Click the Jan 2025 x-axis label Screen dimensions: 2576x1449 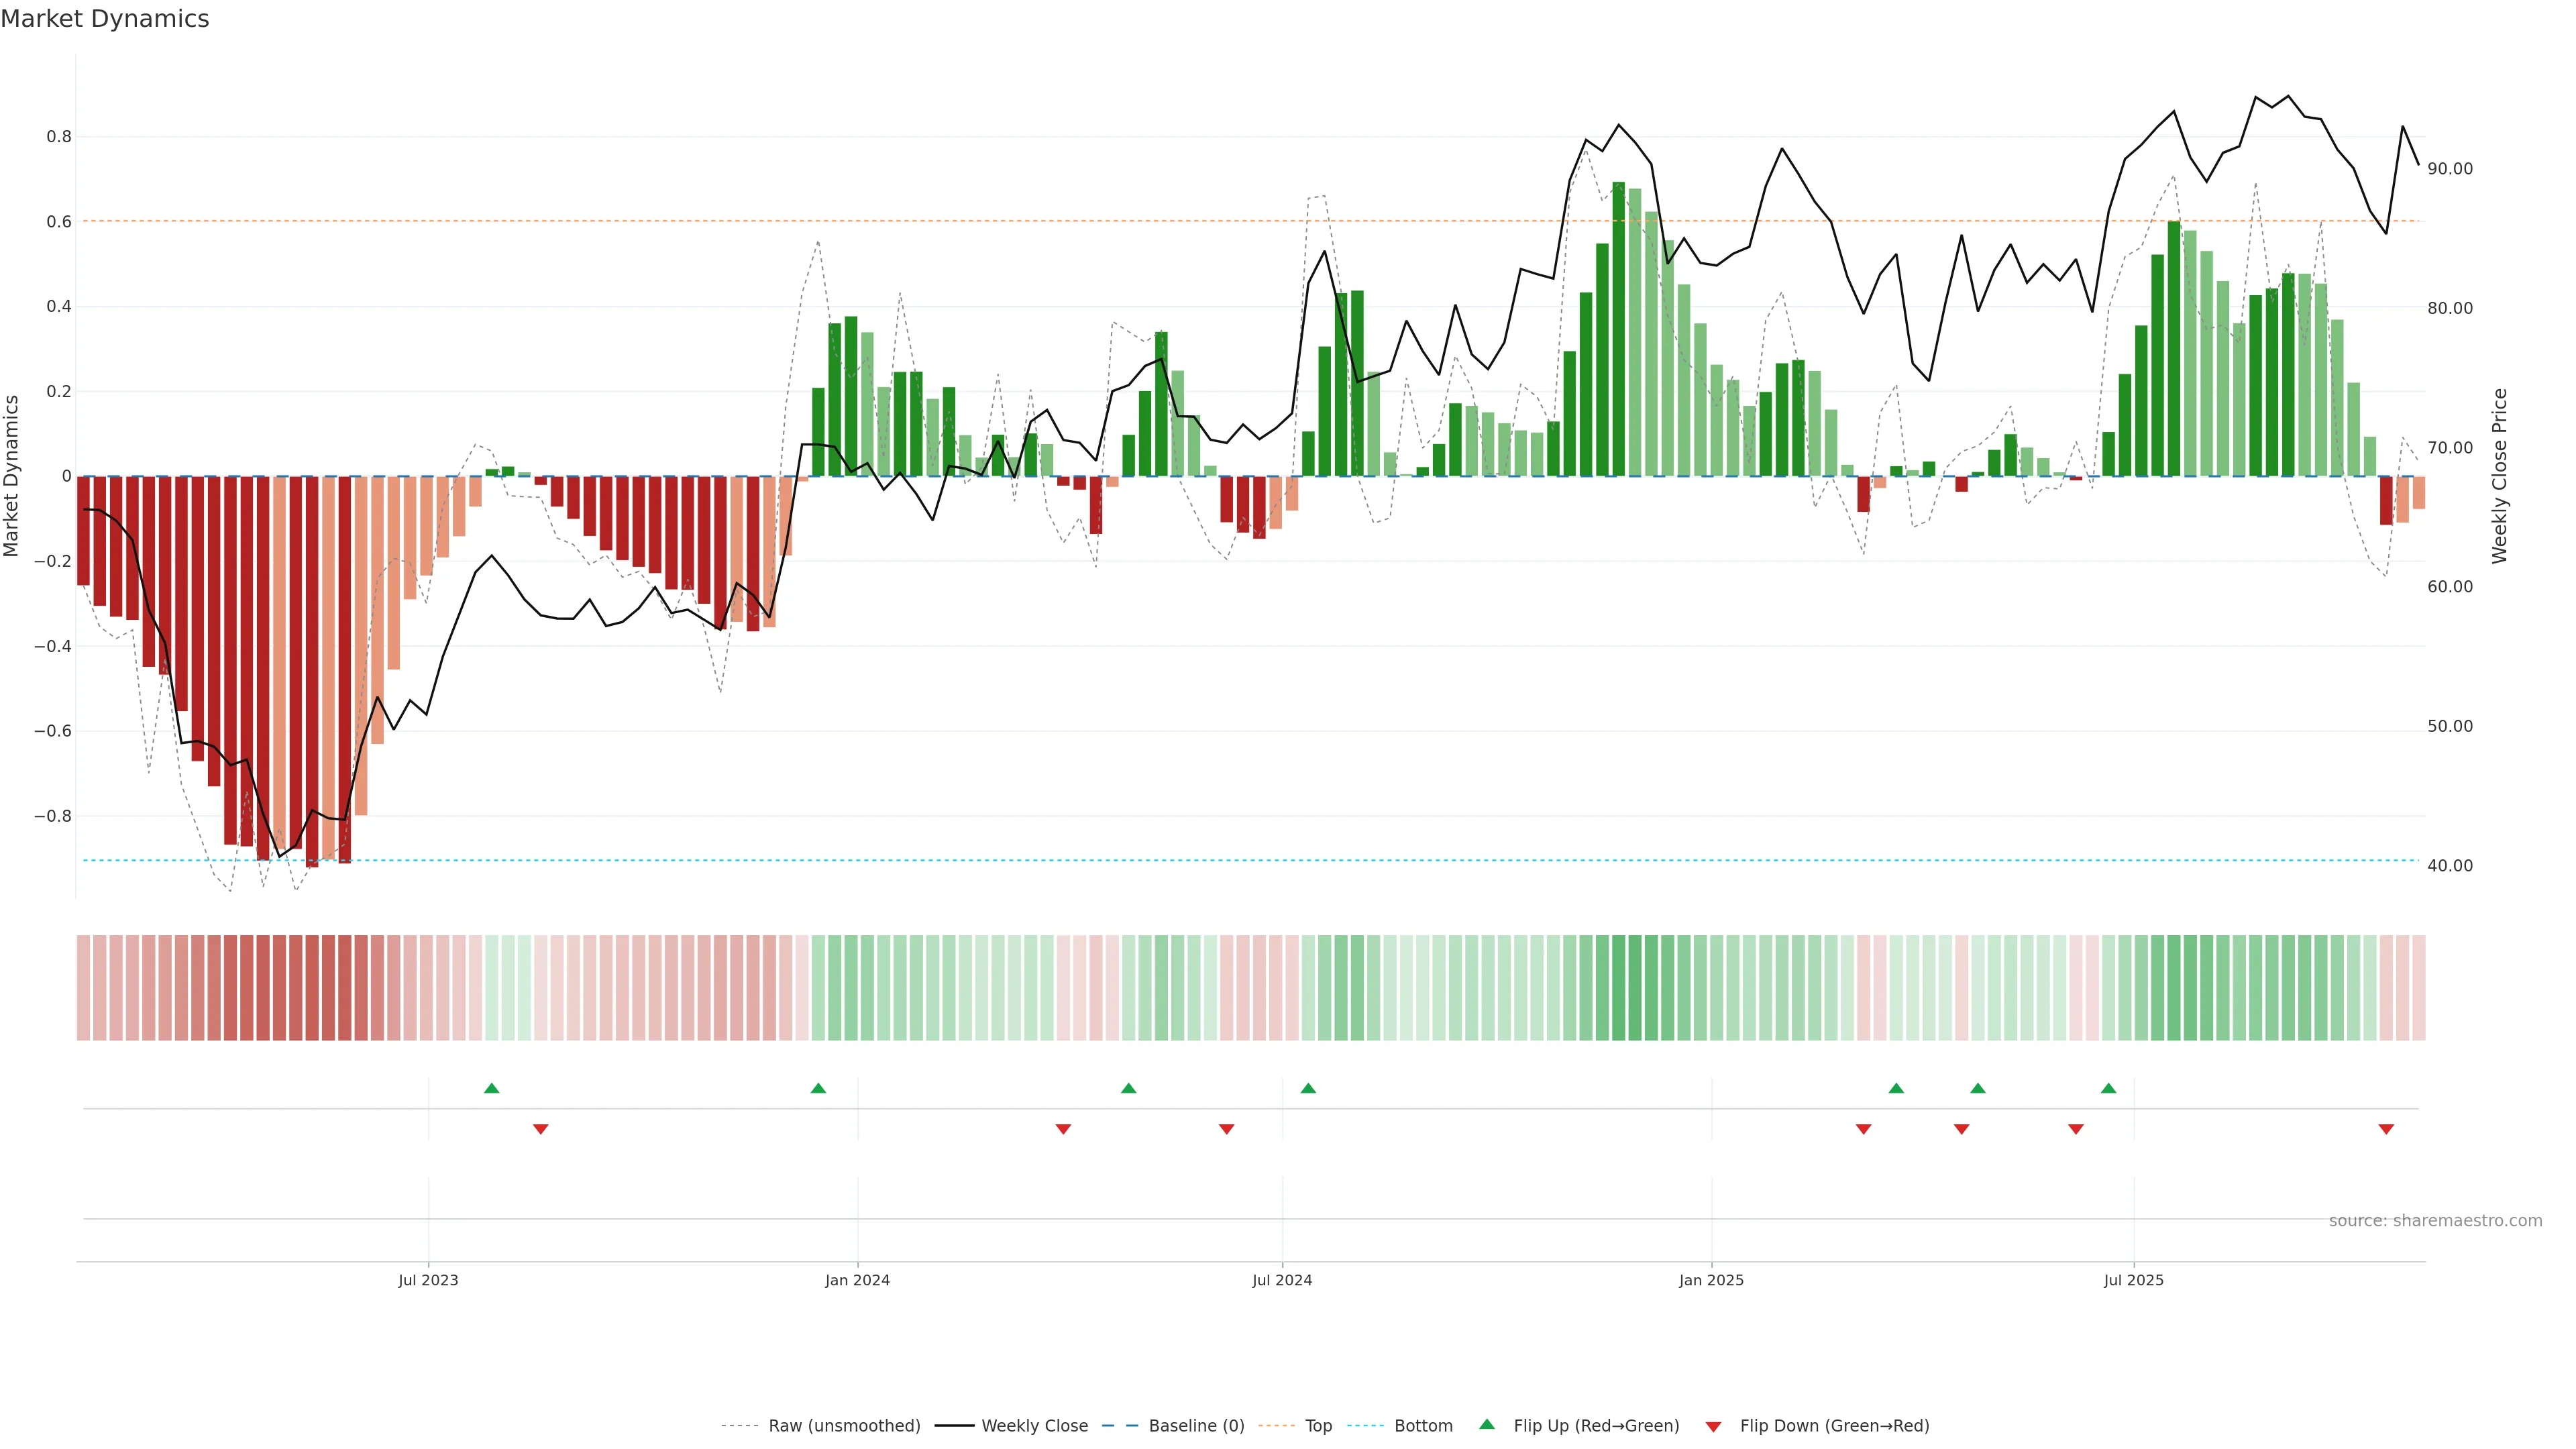[x=1711, y=1280]
